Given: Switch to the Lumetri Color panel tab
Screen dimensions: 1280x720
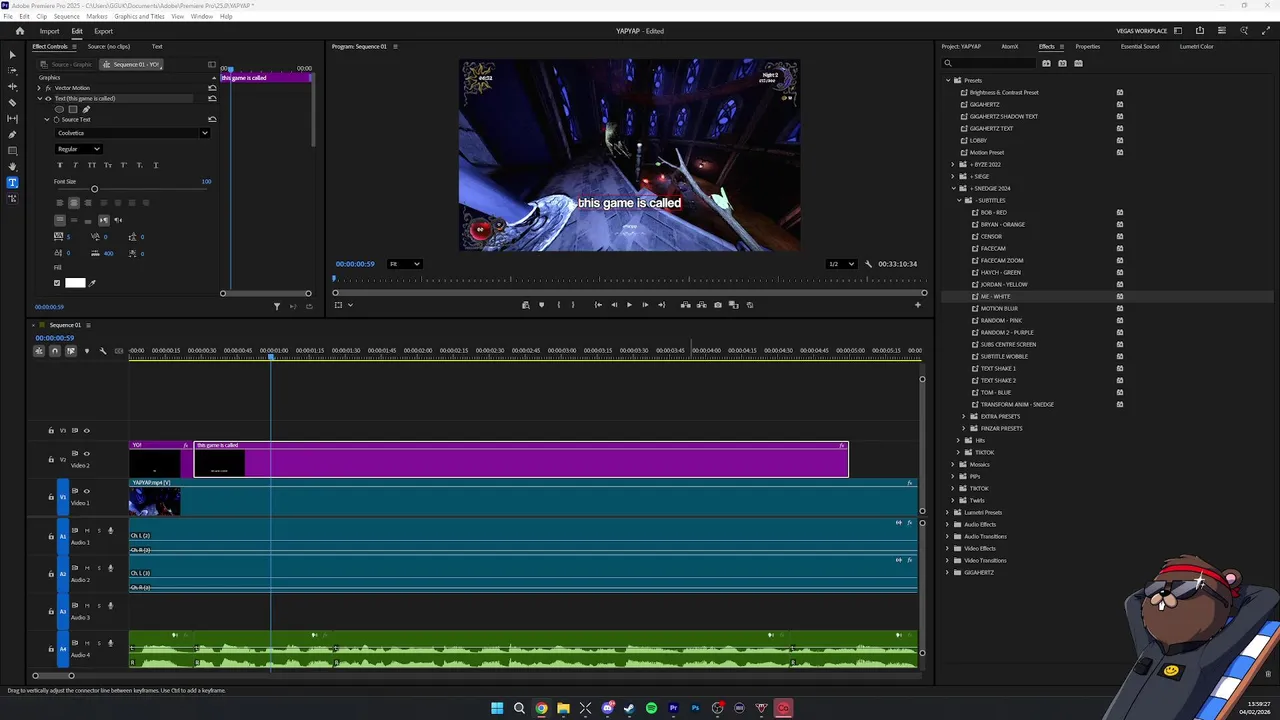Looking at the screenshot, I should click(1196, 46).
